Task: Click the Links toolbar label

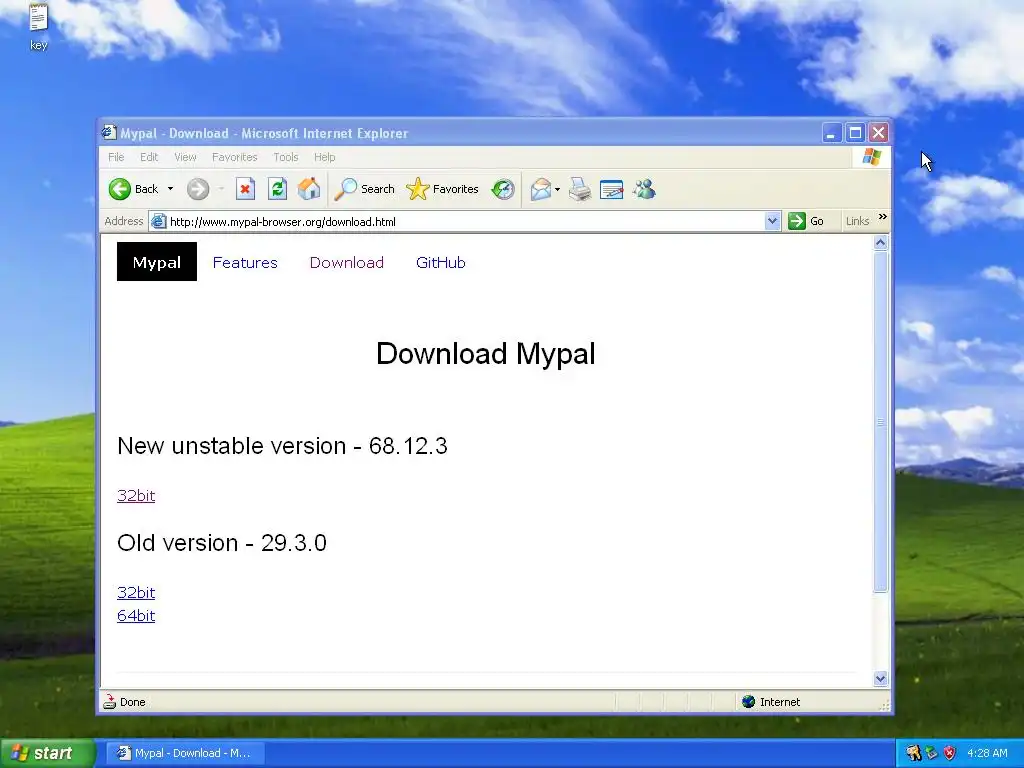Action: (x=857, y=221)
